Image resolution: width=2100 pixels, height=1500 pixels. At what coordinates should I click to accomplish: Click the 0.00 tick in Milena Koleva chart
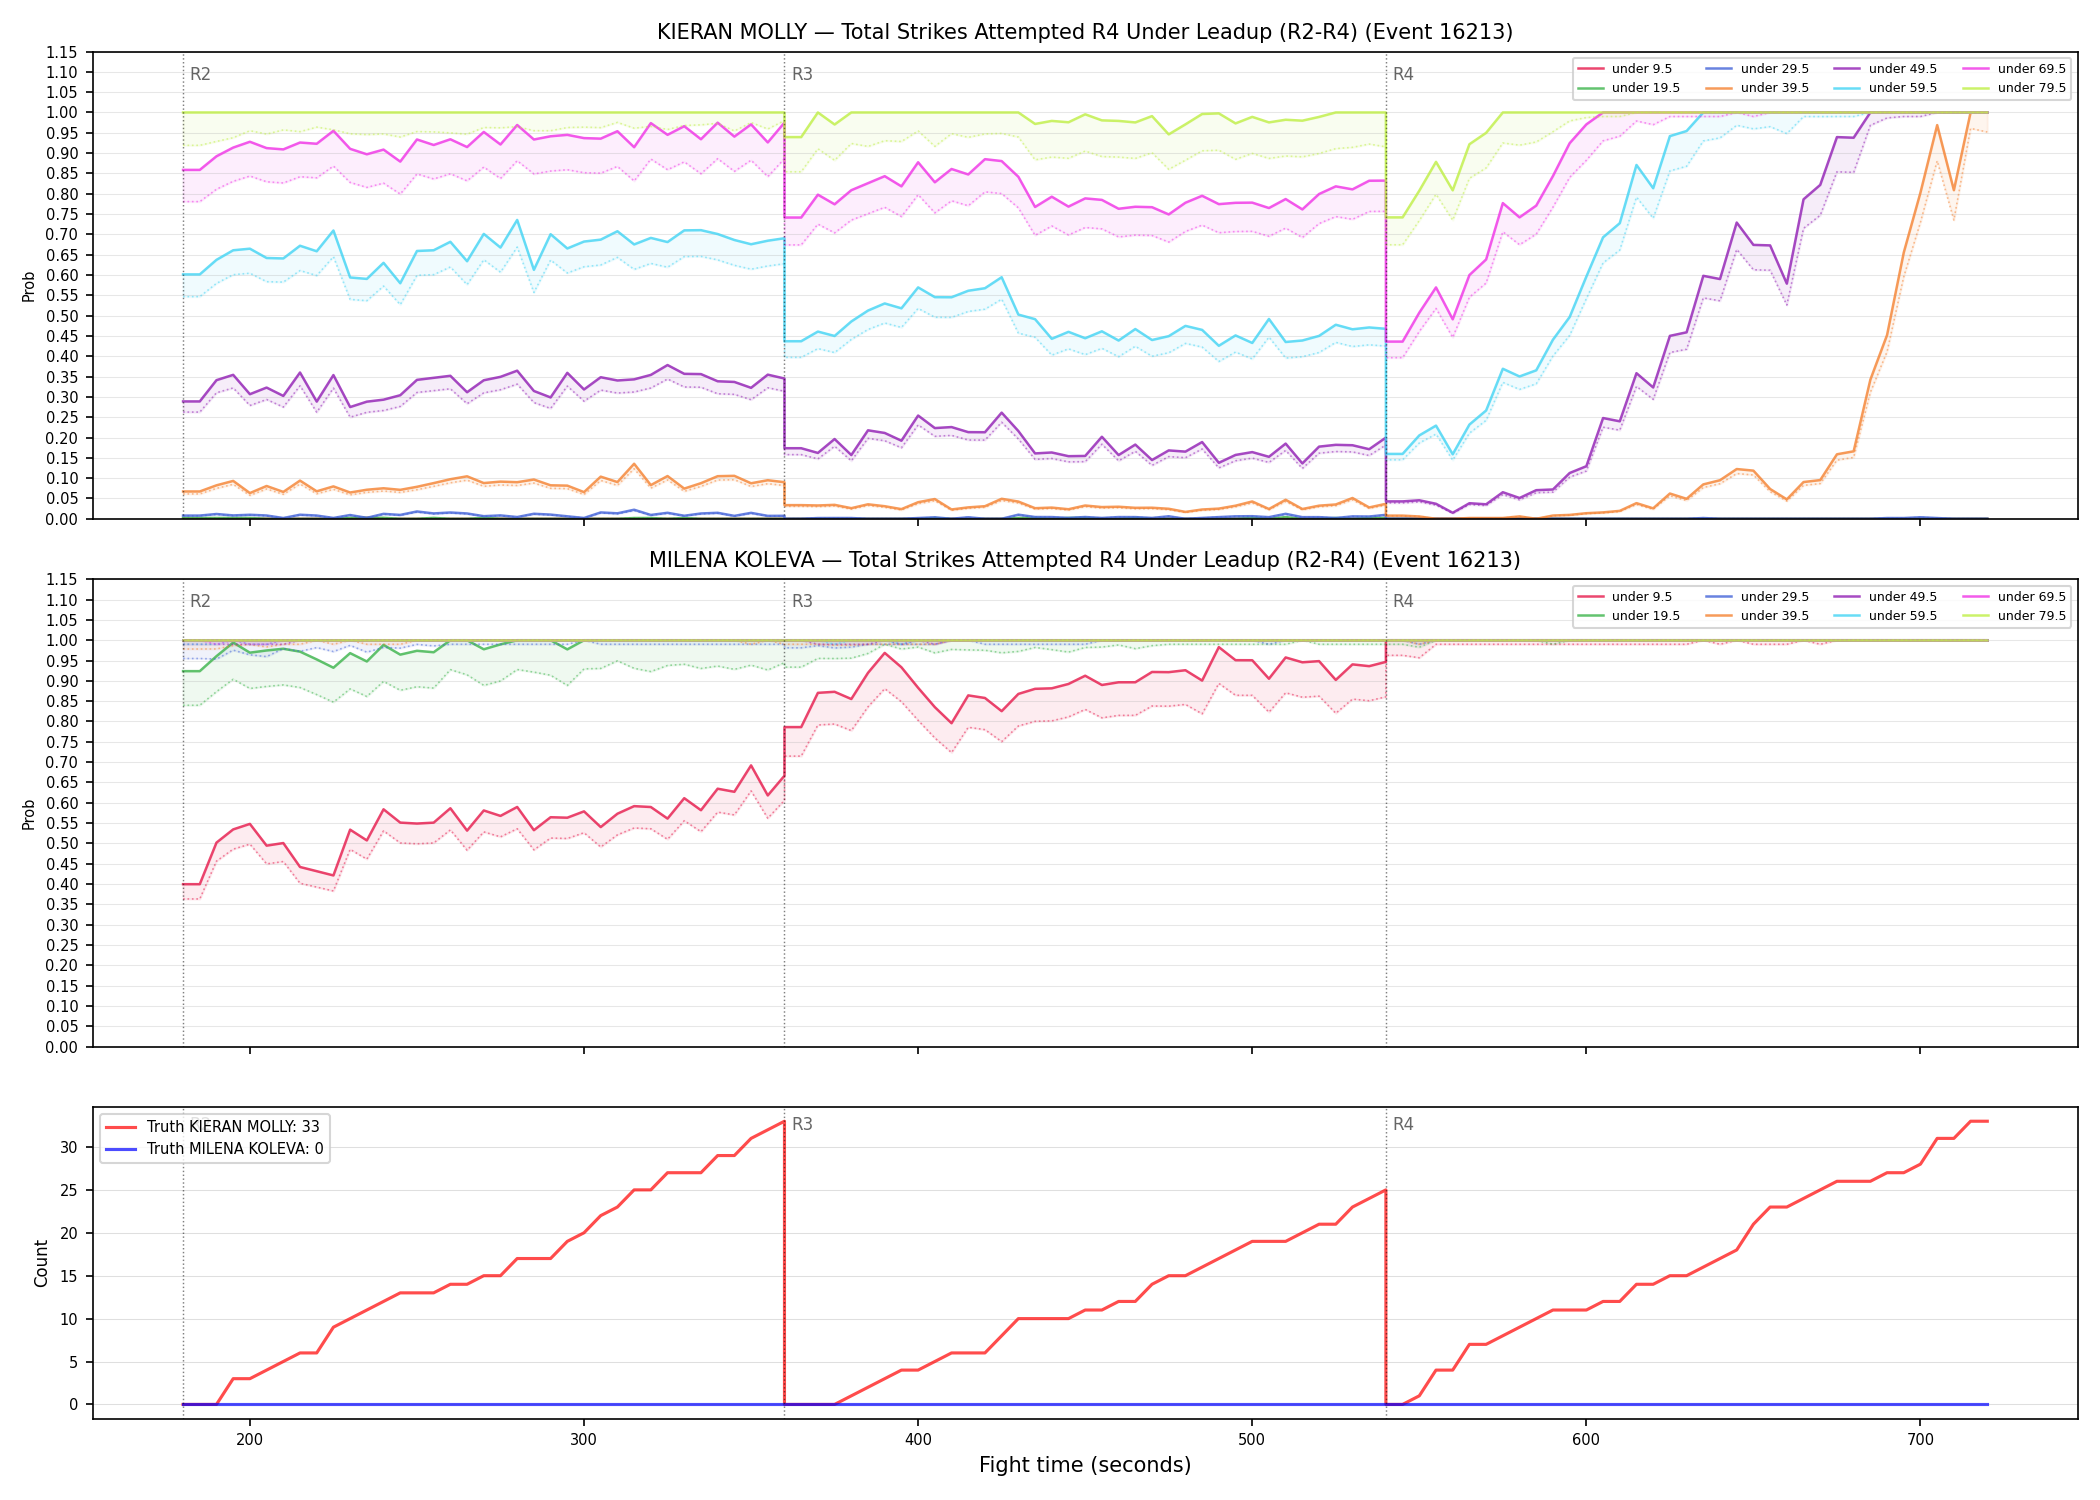coord(62,1047)
